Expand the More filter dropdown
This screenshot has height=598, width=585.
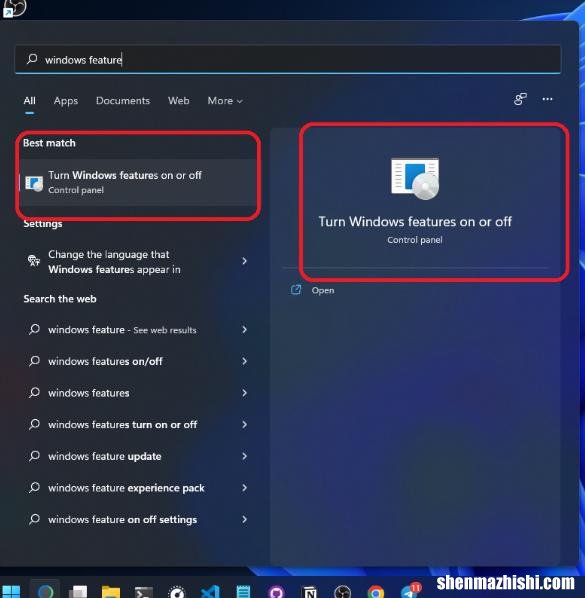tap(225, 101)
